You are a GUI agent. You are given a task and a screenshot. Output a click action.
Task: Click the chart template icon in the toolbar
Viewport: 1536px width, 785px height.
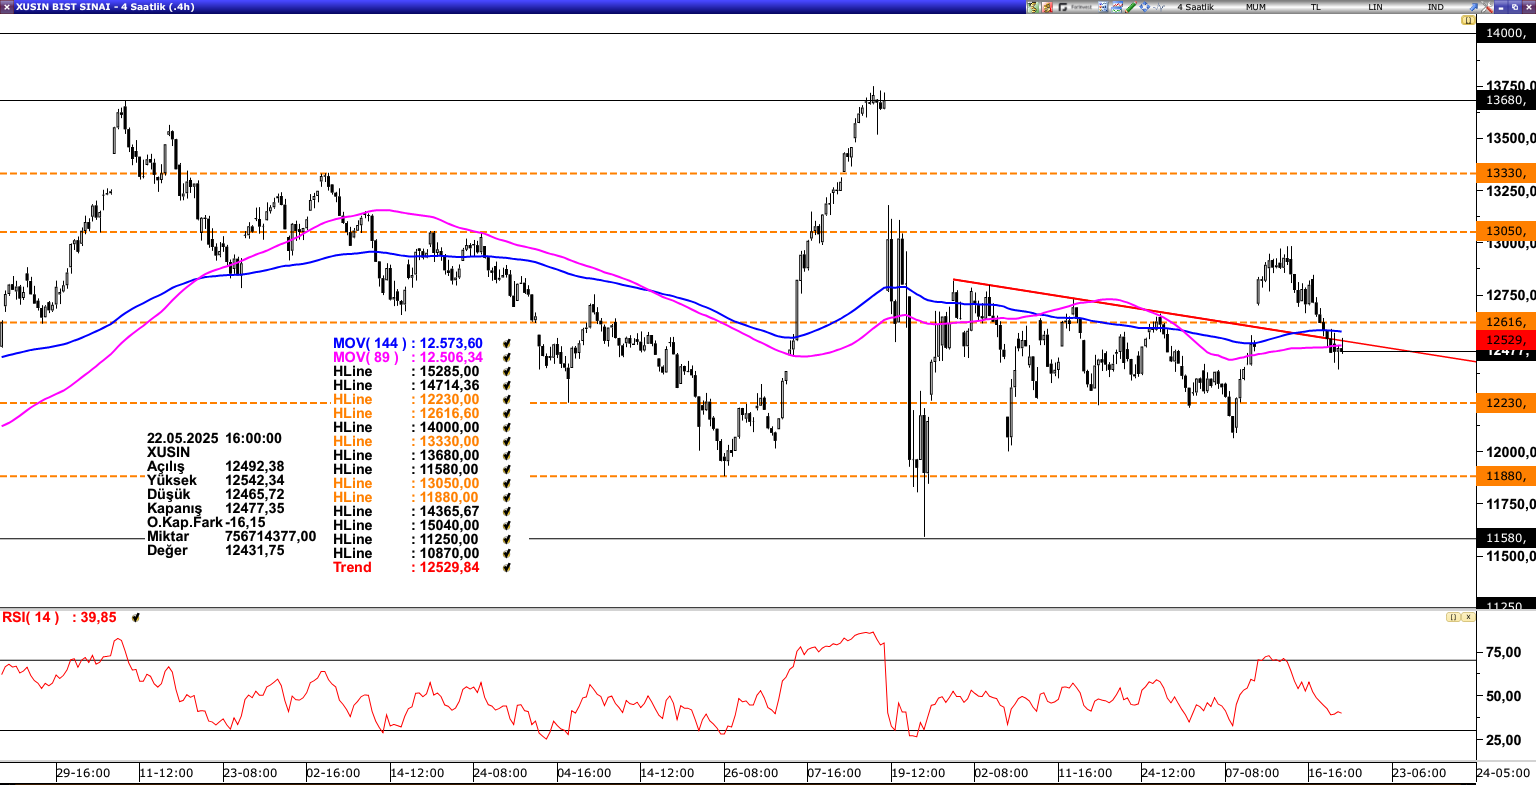tap(1117, 7)
